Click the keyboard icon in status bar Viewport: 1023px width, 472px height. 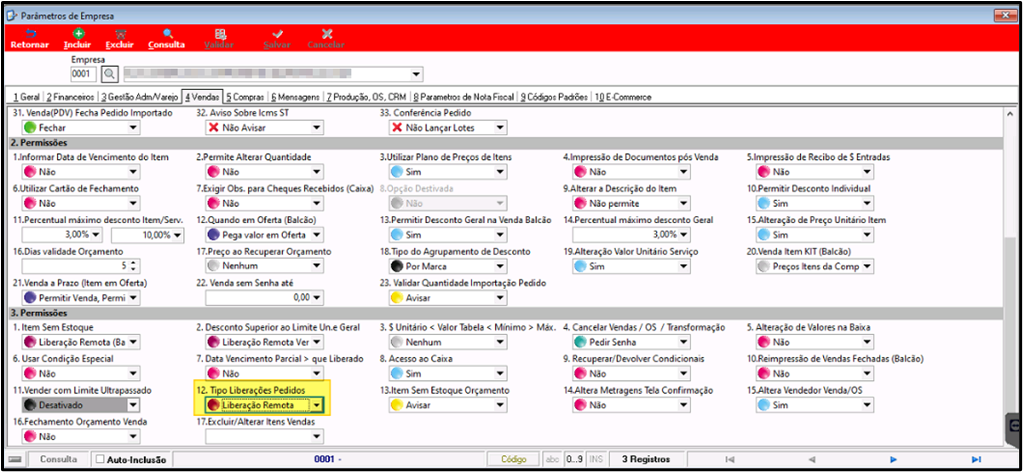click(15, 459)
